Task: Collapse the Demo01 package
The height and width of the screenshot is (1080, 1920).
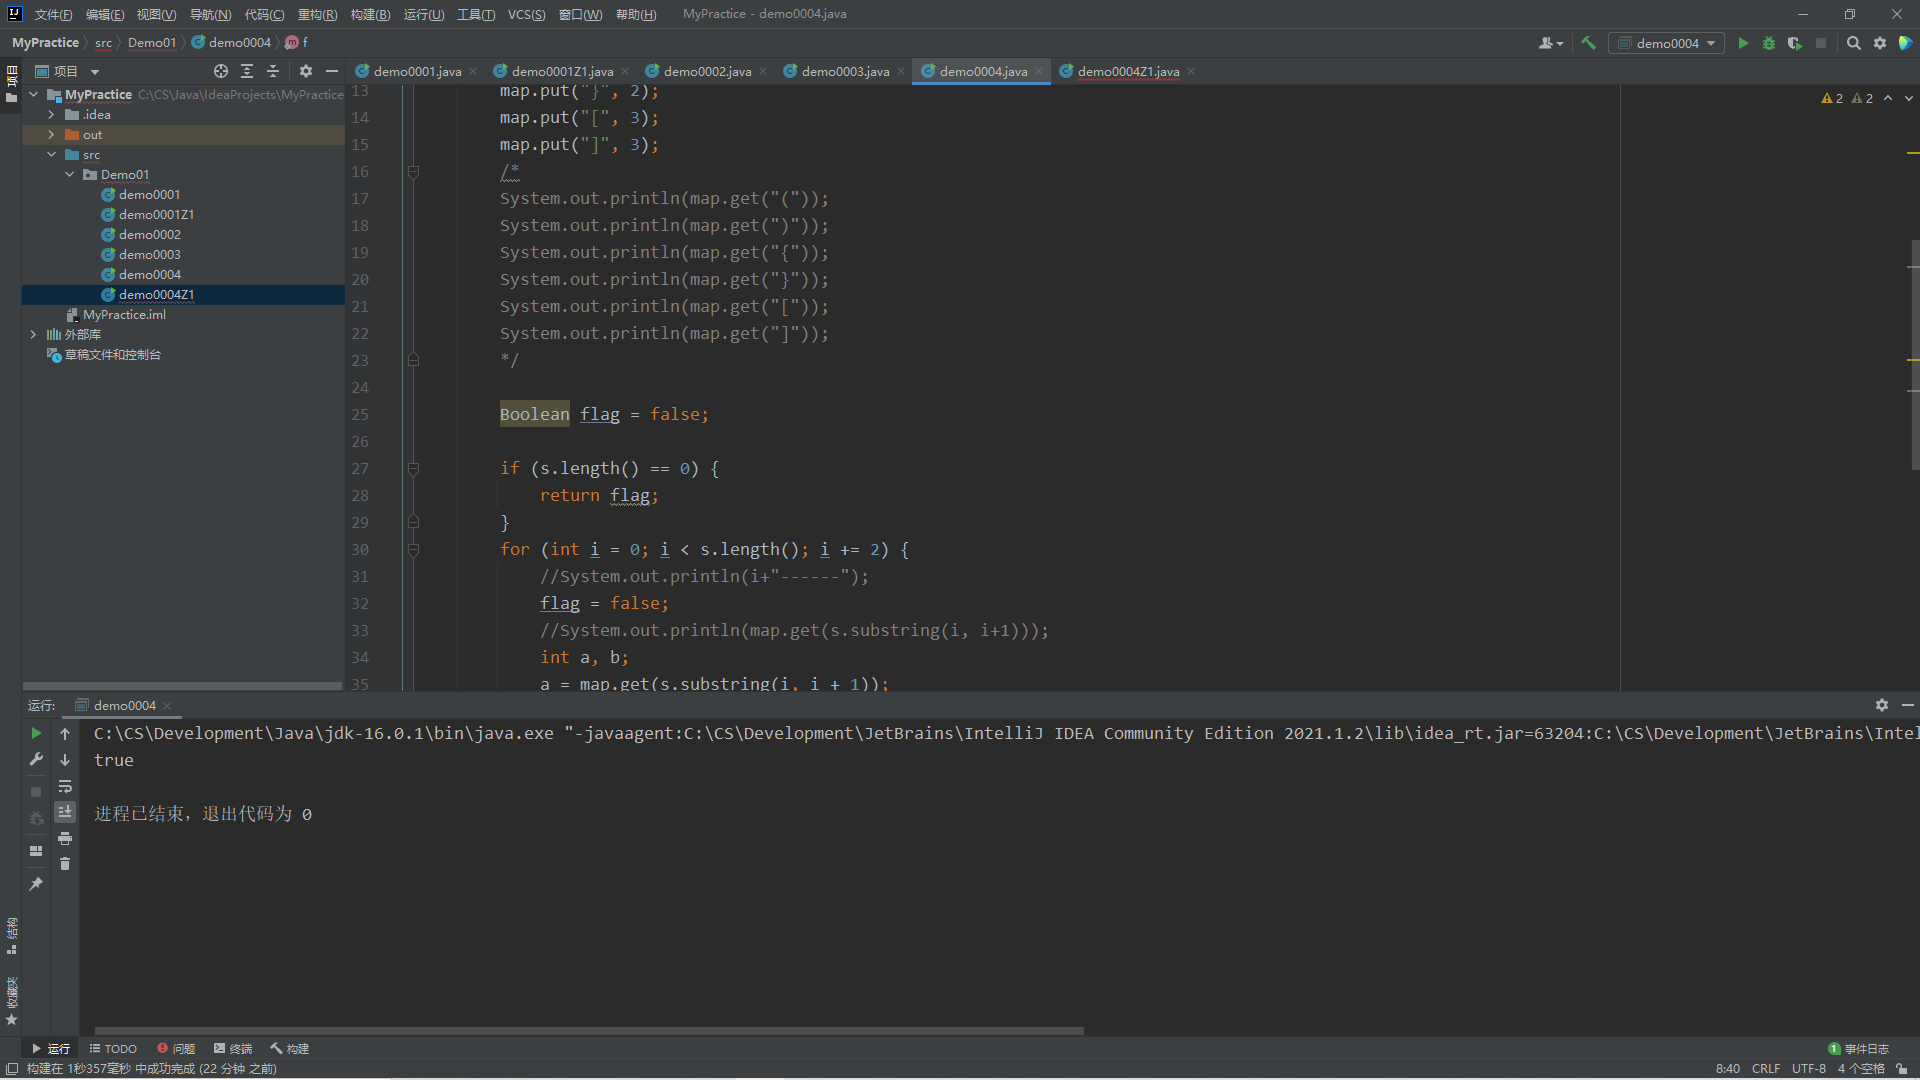Action: pyautogui.click(x=69, y=175)
